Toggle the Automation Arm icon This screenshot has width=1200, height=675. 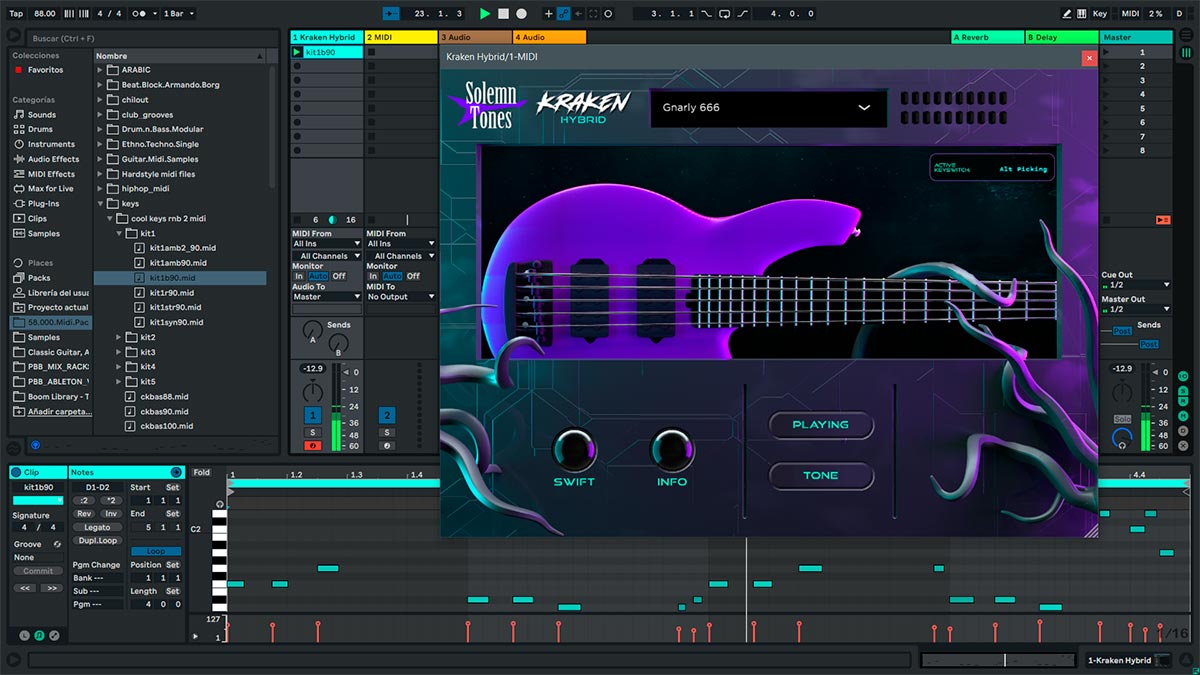(563, 14)
